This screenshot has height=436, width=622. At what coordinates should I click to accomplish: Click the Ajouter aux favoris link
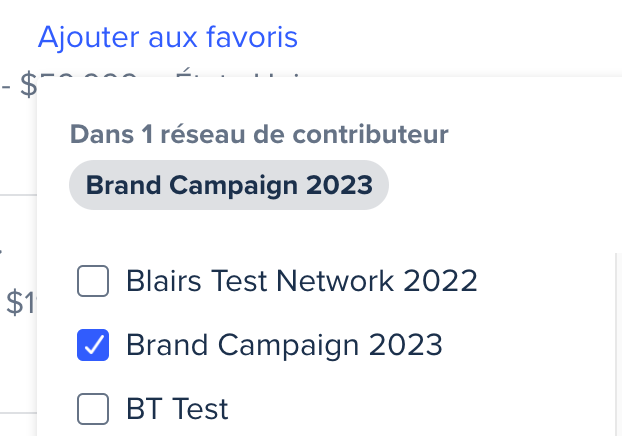coord(167,38)
